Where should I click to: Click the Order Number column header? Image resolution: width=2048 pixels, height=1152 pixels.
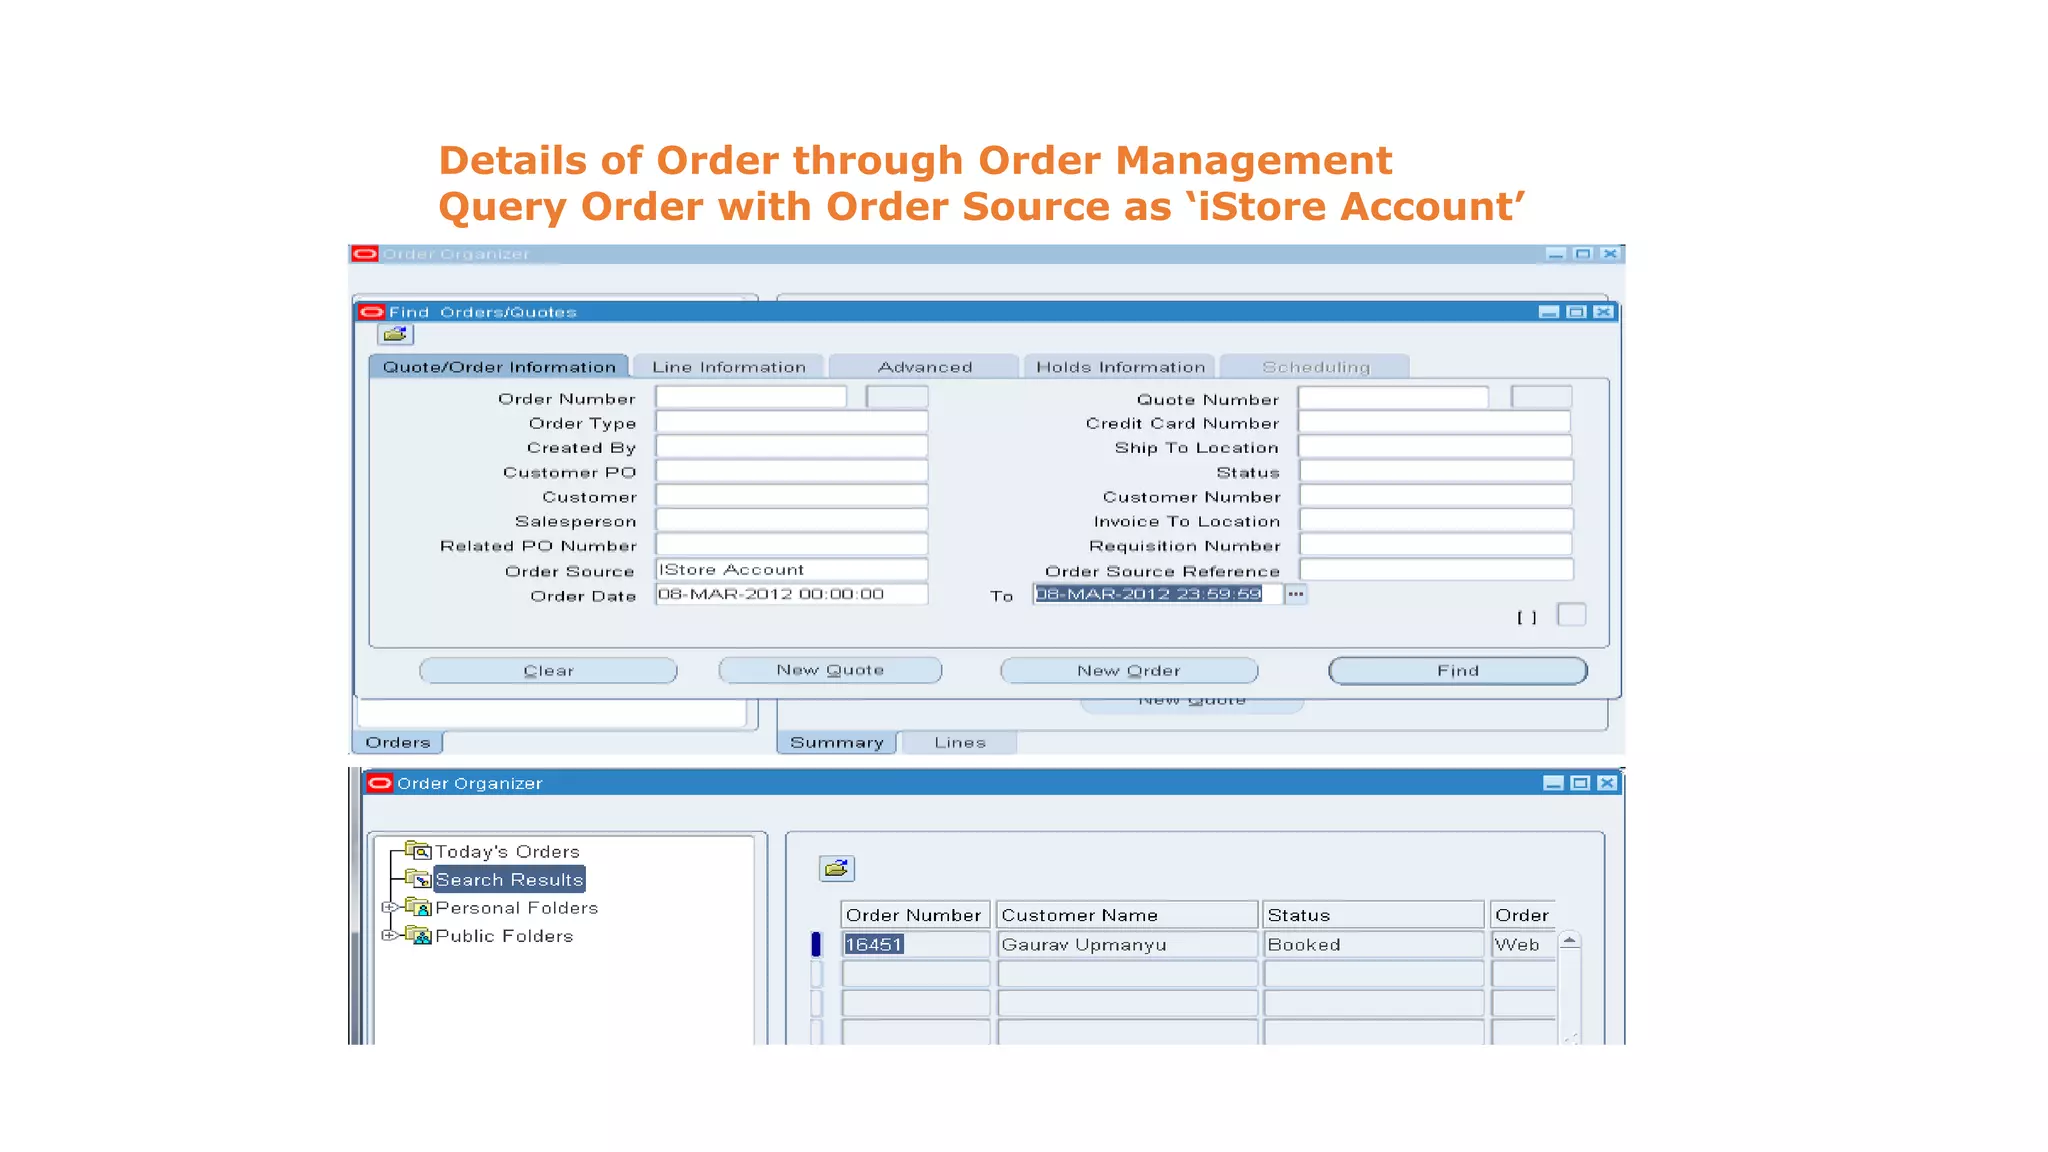click(x=916, y=915)
